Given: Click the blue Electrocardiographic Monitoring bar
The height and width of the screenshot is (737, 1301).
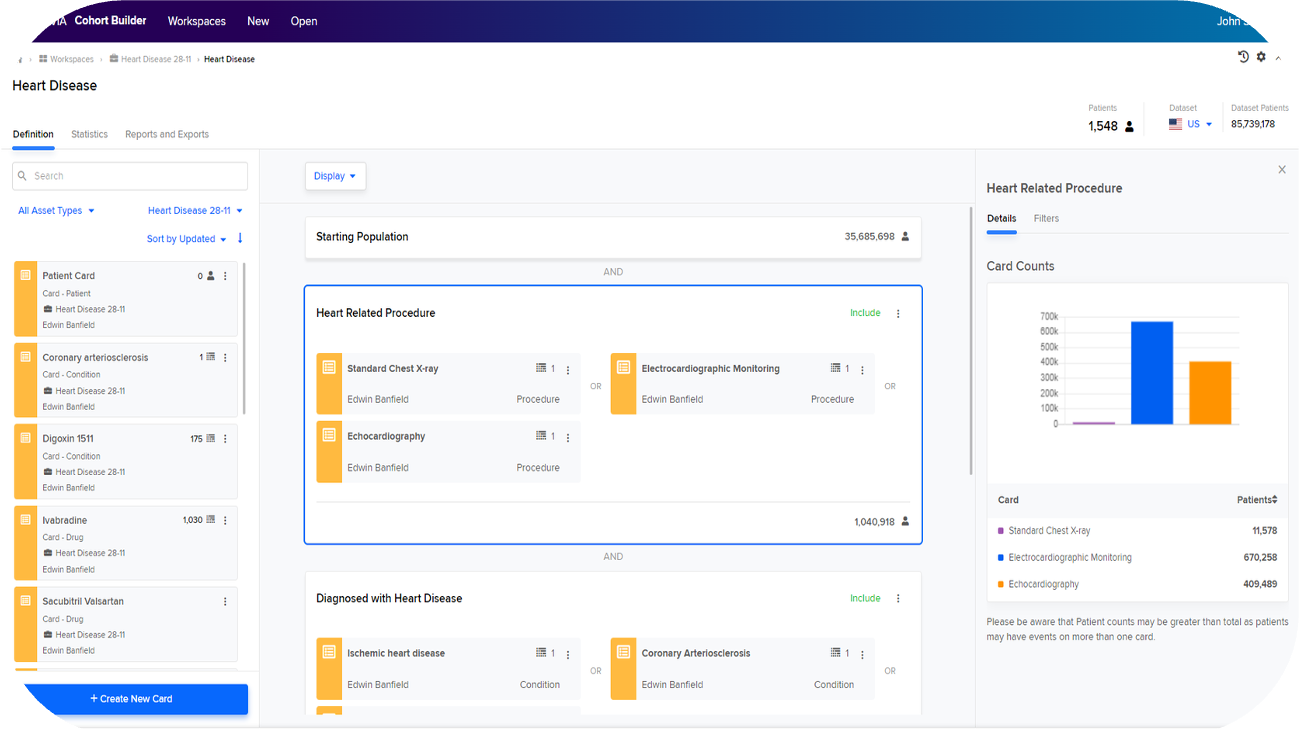Looking at the screenshot, I should (1152, 373).
